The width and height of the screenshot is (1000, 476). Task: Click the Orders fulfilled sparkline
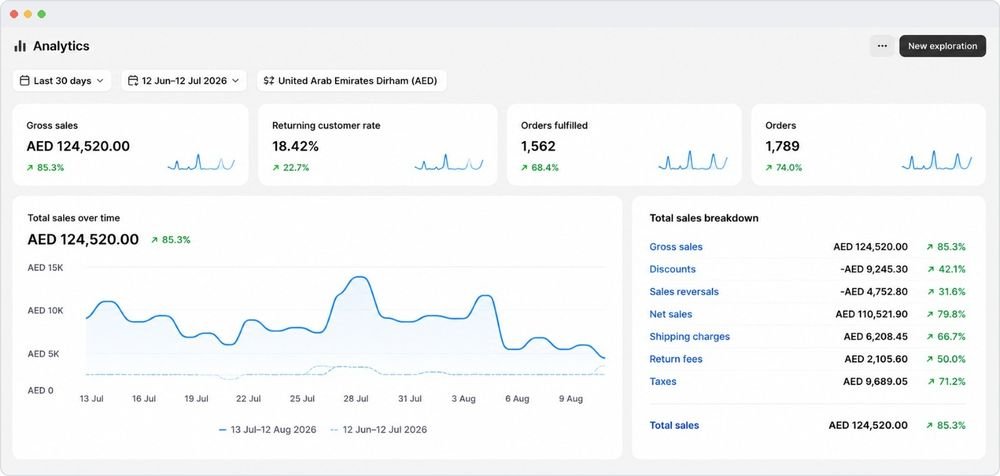click(693, 161)
